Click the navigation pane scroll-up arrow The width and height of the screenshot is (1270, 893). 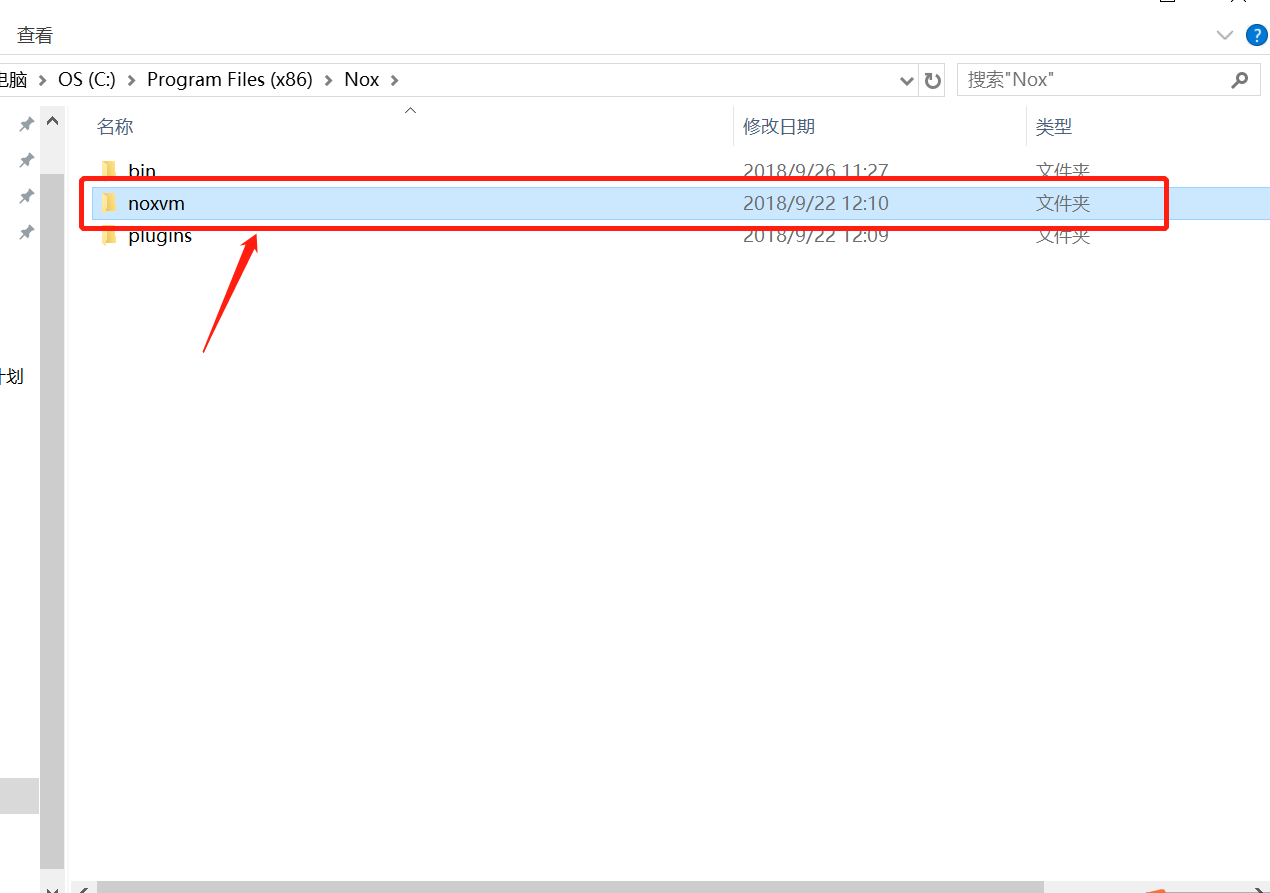[x=53, y=122]
